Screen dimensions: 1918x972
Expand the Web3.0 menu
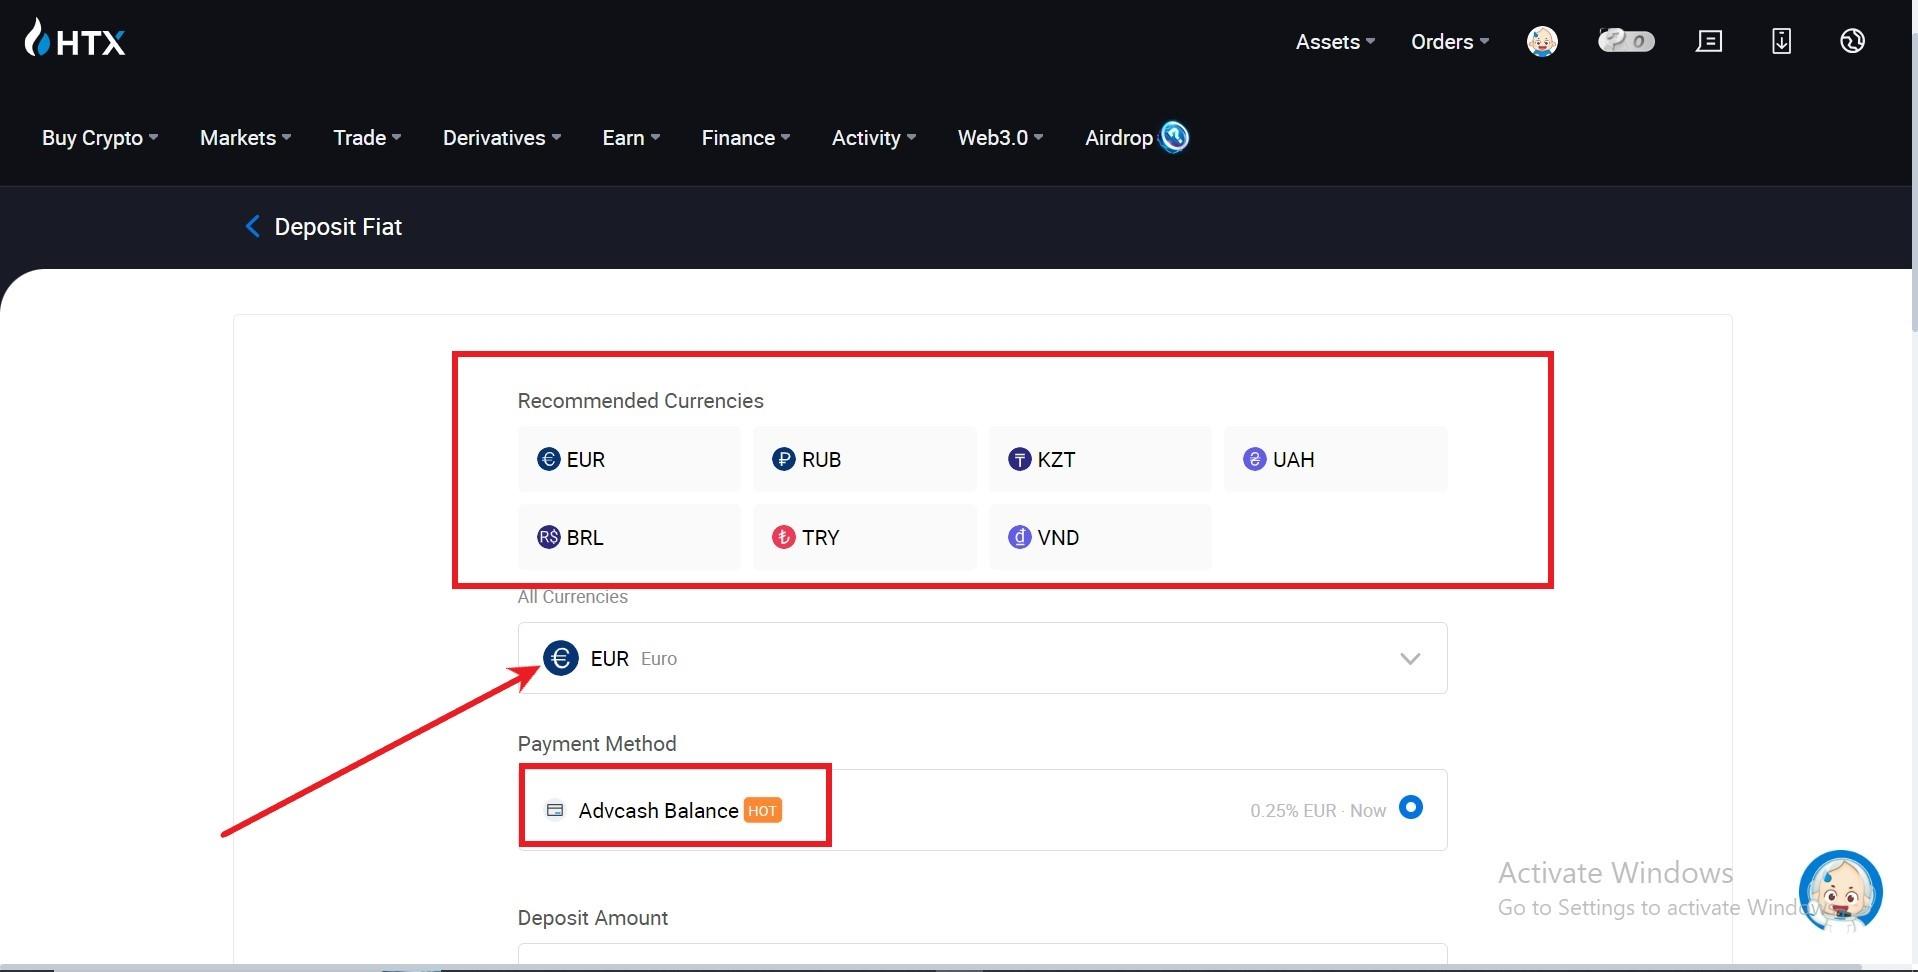[x=1000, y=138]
